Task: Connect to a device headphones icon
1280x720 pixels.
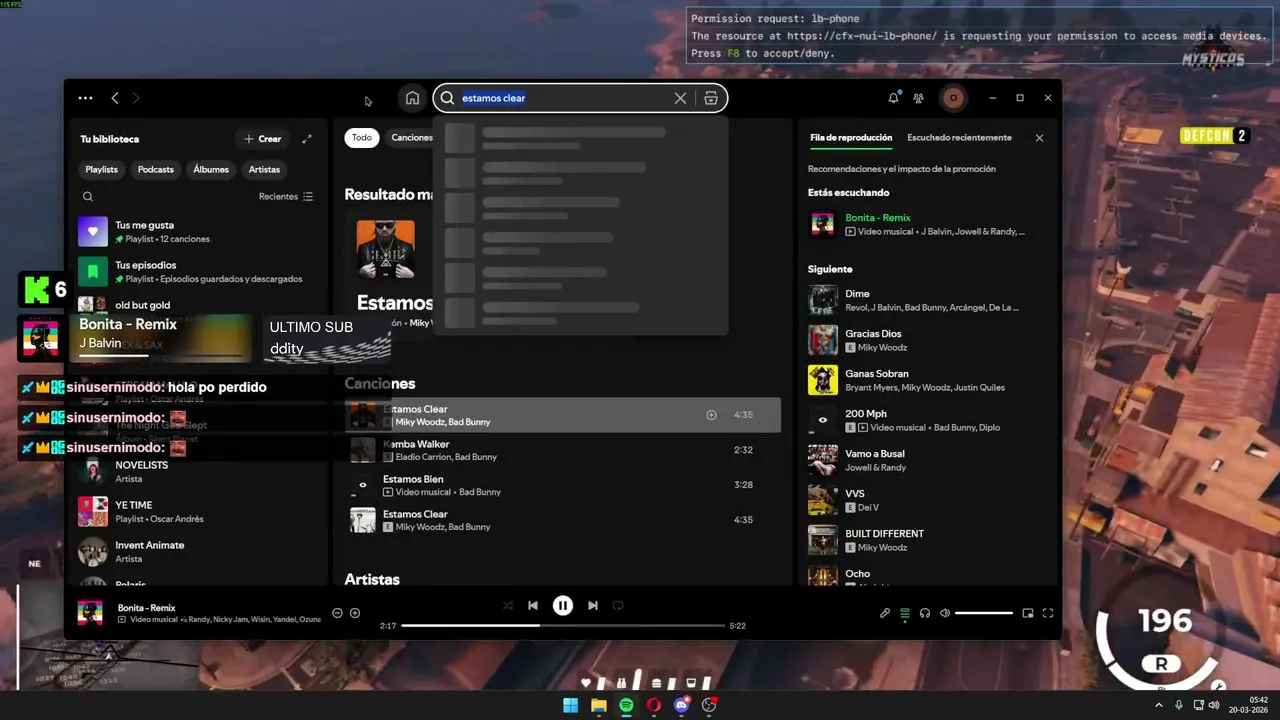Action: coord(925,613)
